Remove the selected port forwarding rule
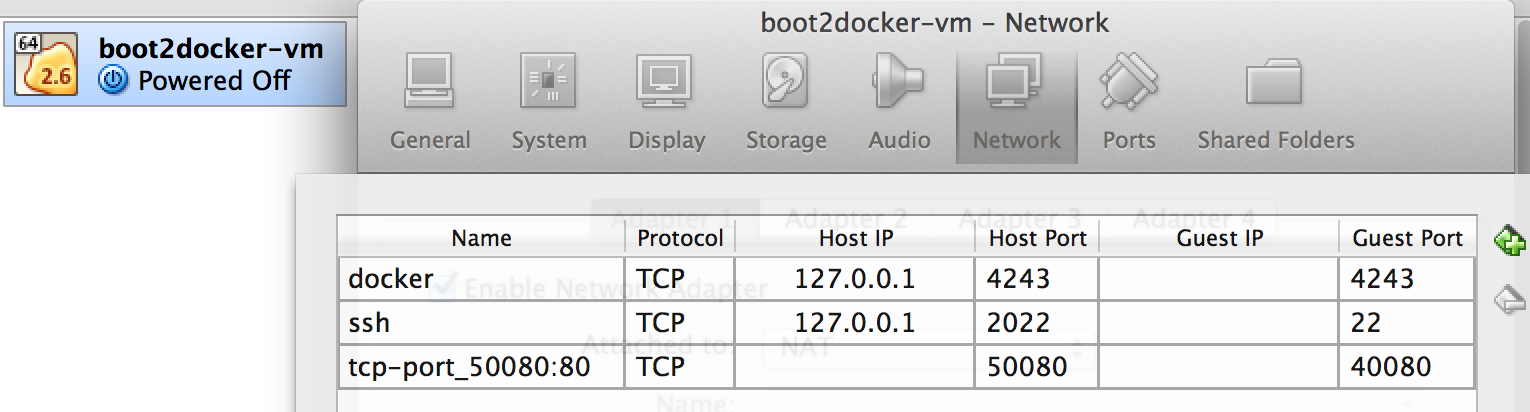Screen dimensions: 1530x412 point(1509,300)
